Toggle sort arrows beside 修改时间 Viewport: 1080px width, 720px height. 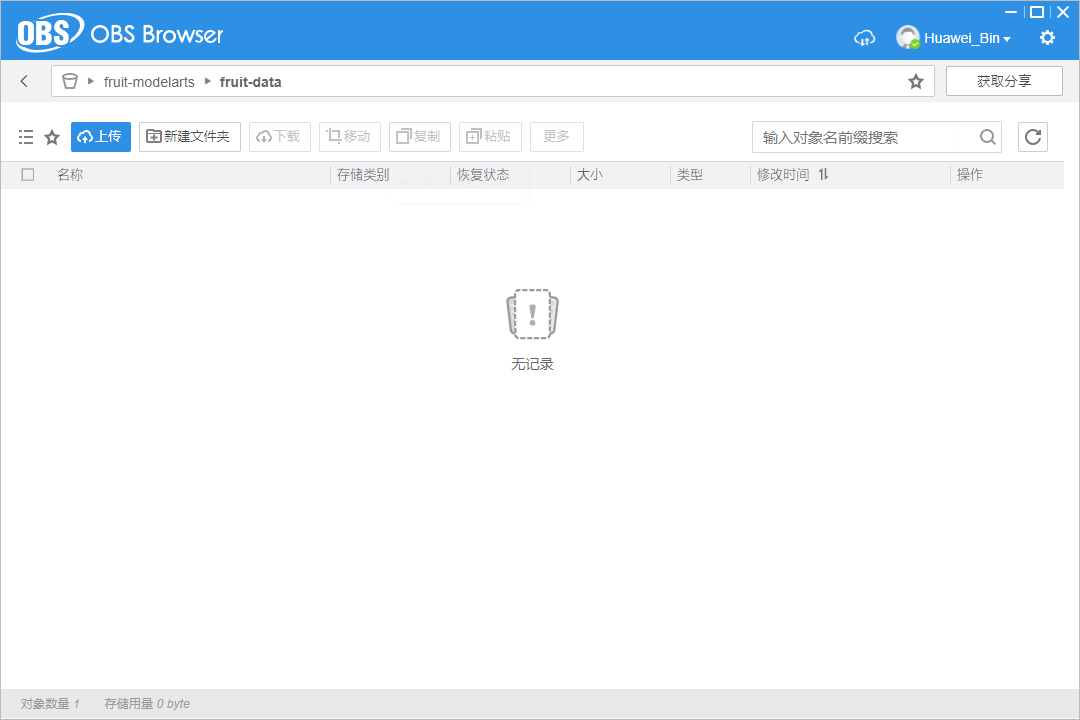[824, 174]
